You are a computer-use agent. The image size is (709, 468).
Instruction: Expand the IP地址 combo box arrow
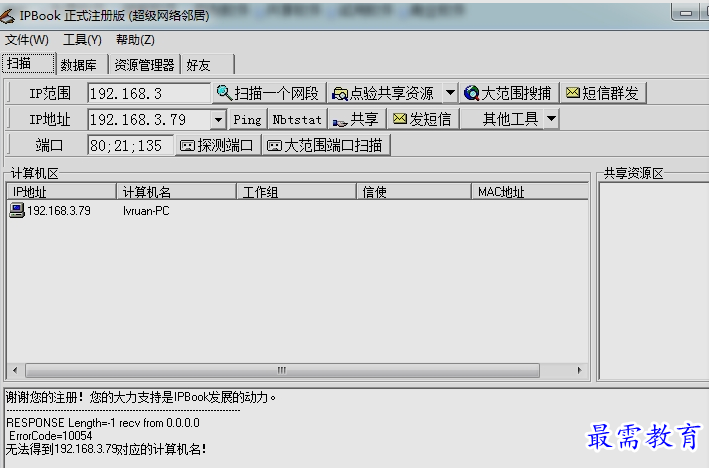click(x=218, y=120)
